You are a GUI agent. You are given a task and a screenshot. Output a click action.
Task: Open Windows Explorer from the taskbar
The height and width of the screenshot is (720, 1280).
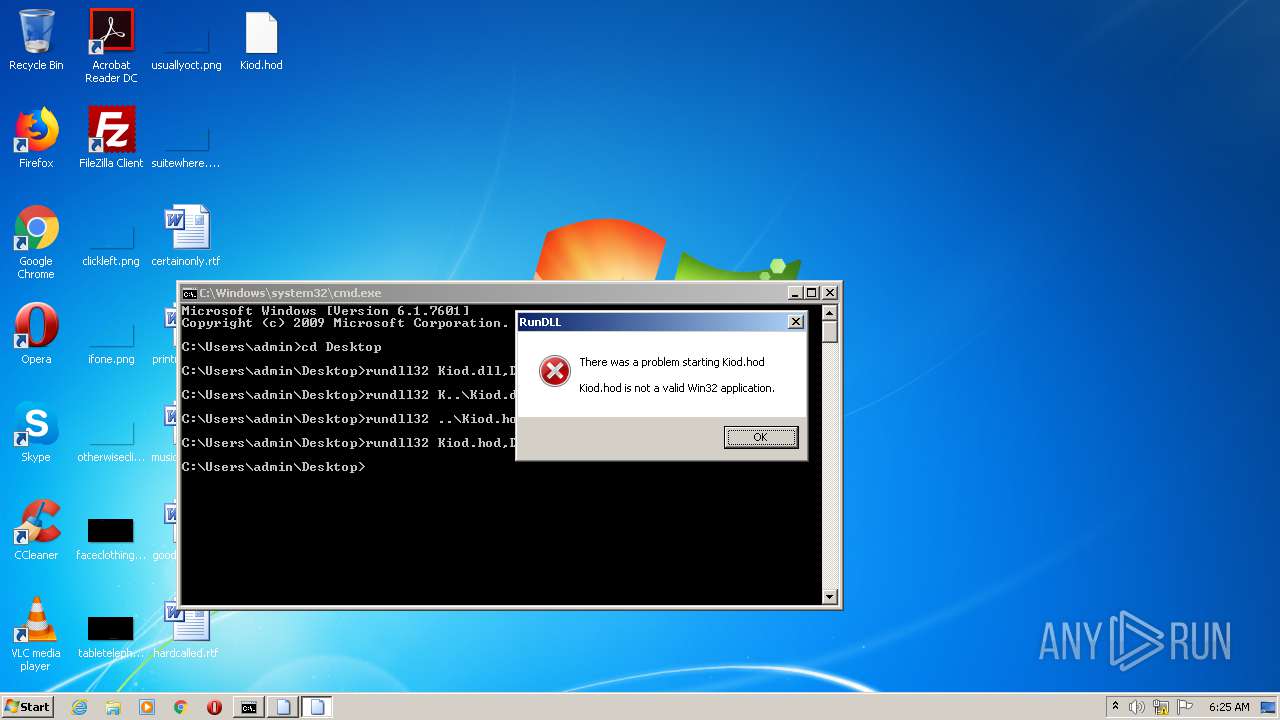pyautogui.click(x=113, y=707)
